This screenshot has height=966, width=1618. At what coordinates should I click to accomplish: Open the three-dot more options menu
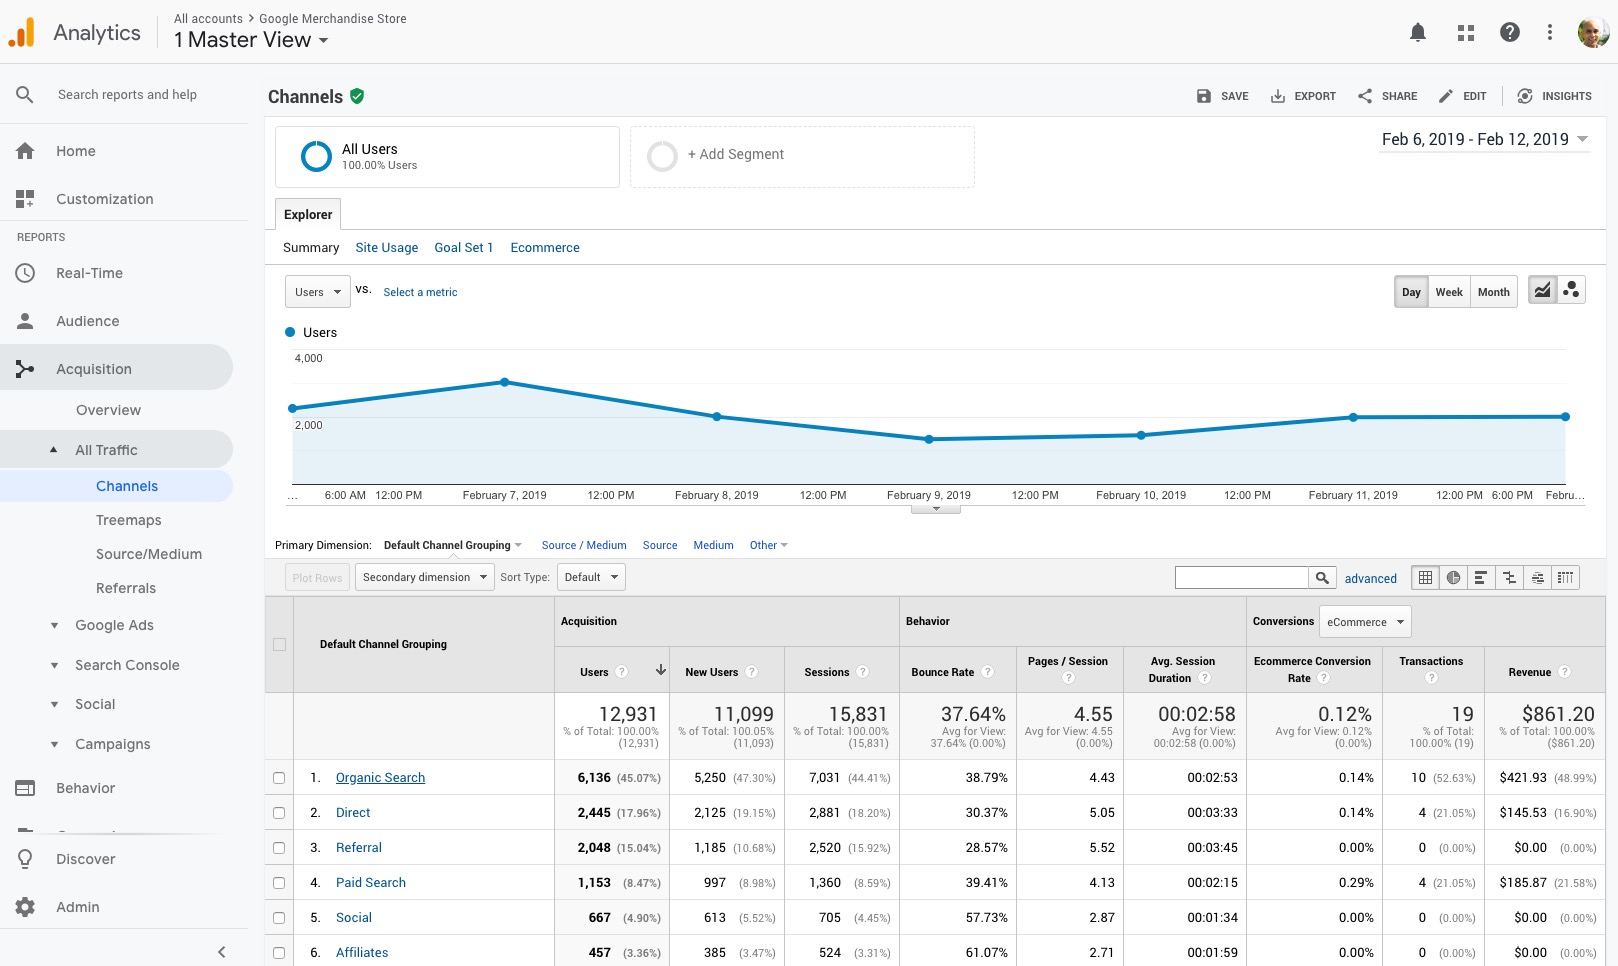point(1550,33)
